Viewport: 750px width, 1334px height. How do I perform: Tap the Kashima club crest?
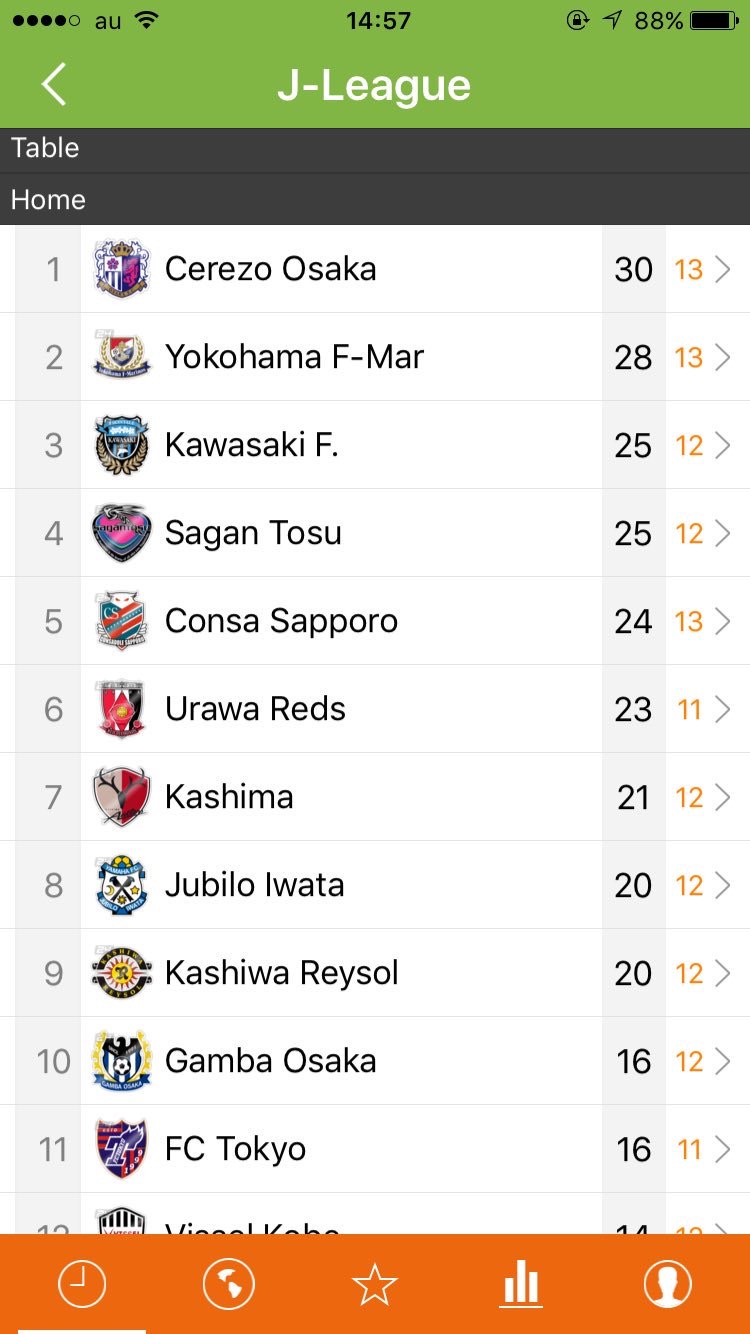point(121,797)
